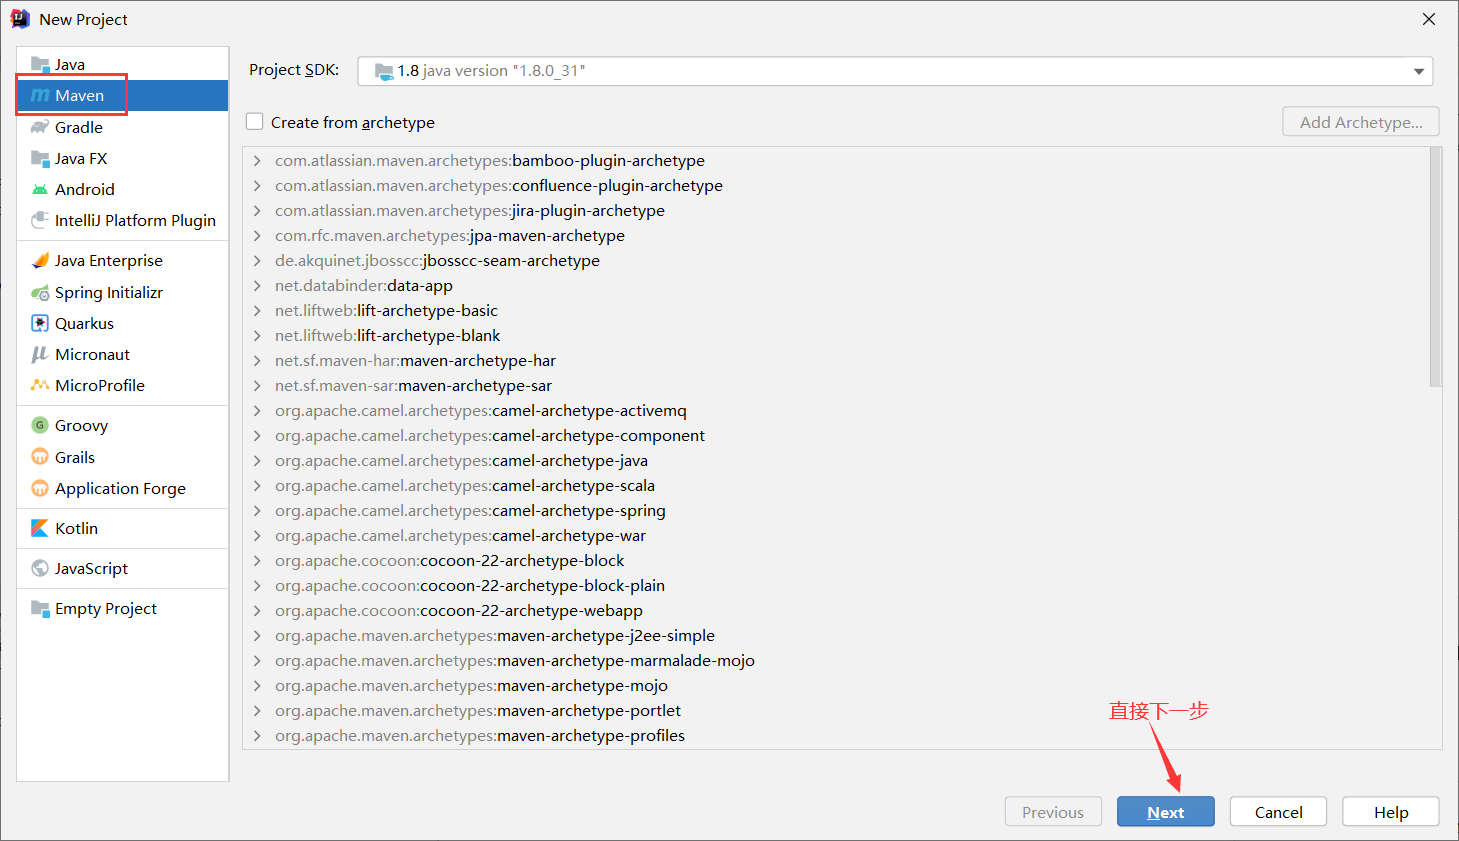
Task: Enable Create from archetype checkbox
Action: [x=255, y=121]
